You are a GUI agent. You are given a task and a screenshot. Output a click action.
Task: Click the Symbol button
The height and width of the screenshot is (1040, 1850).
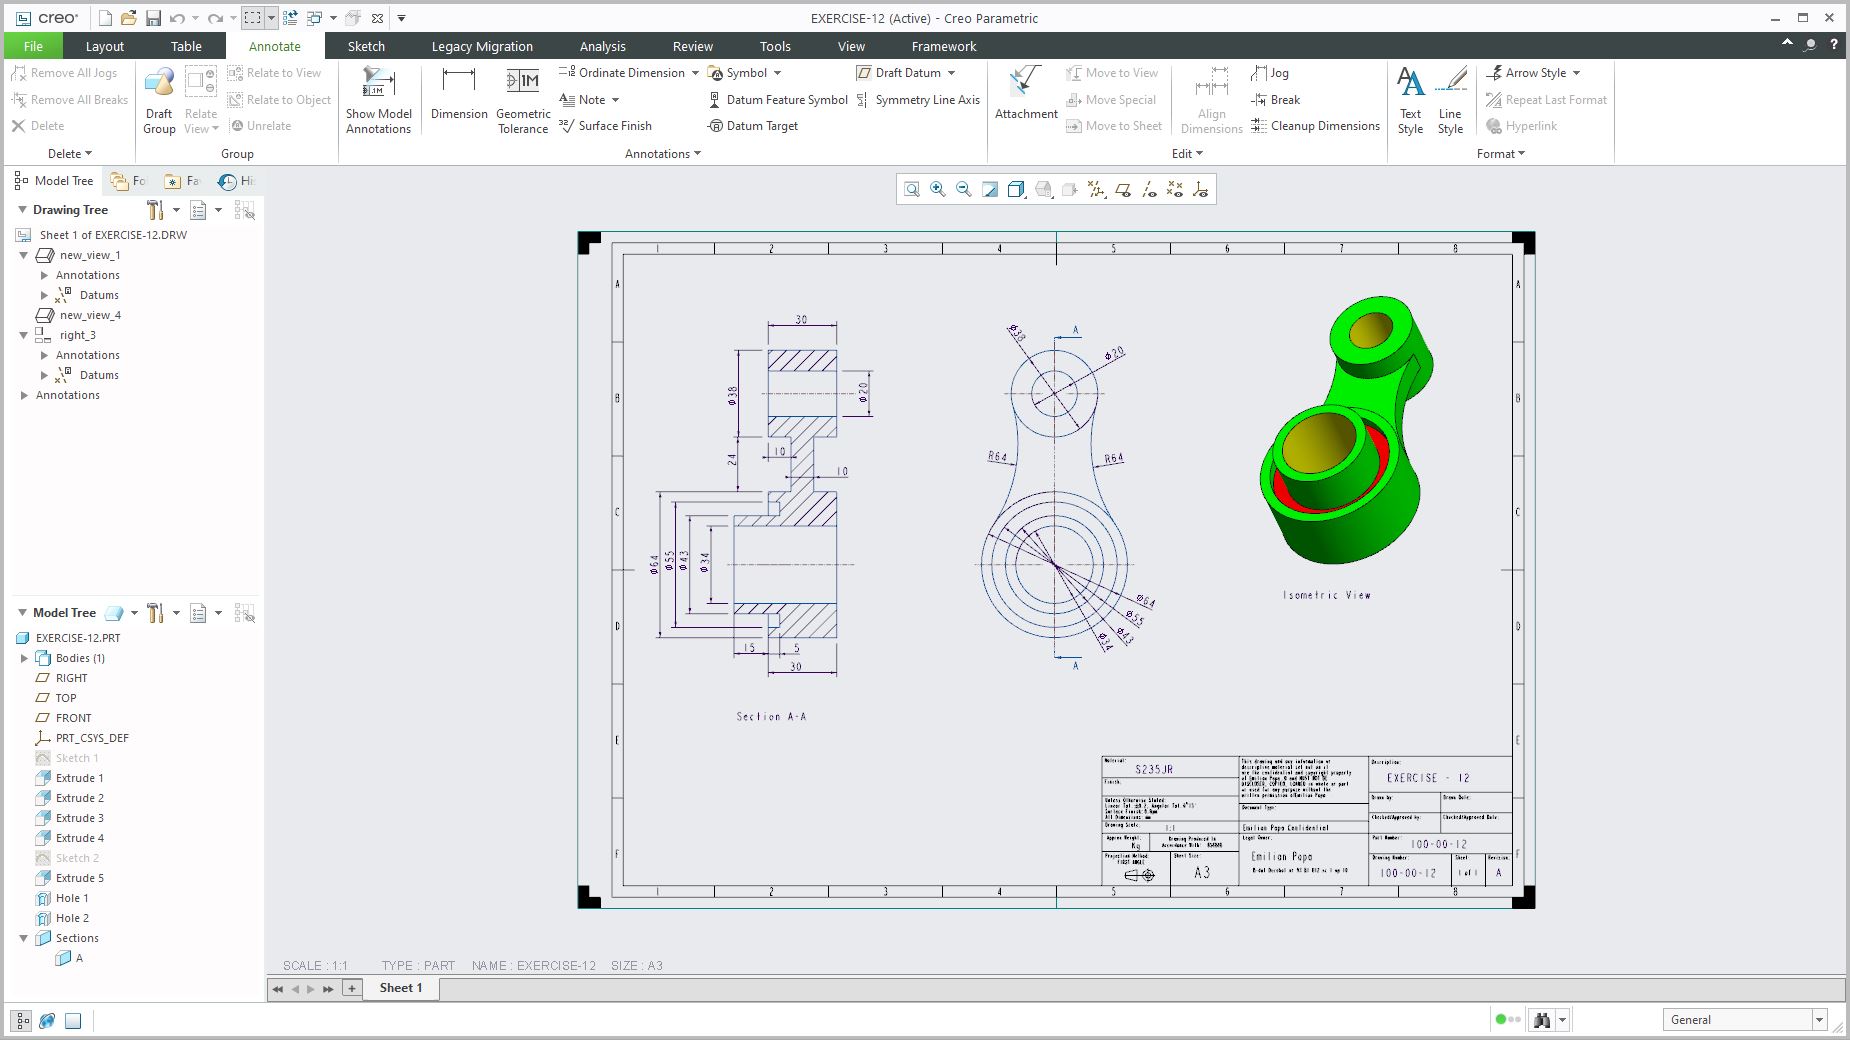[744, 73]
